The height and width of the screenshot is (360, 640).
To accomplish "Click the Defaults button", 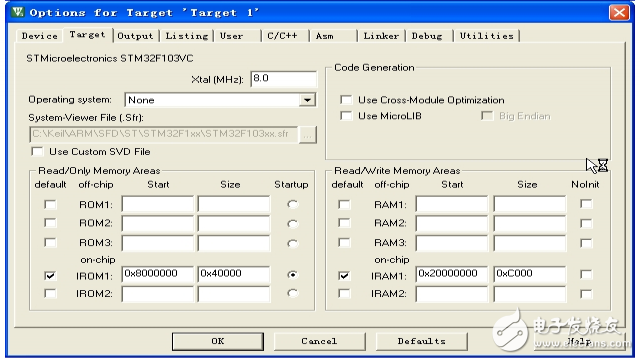I will pos(422,341).
